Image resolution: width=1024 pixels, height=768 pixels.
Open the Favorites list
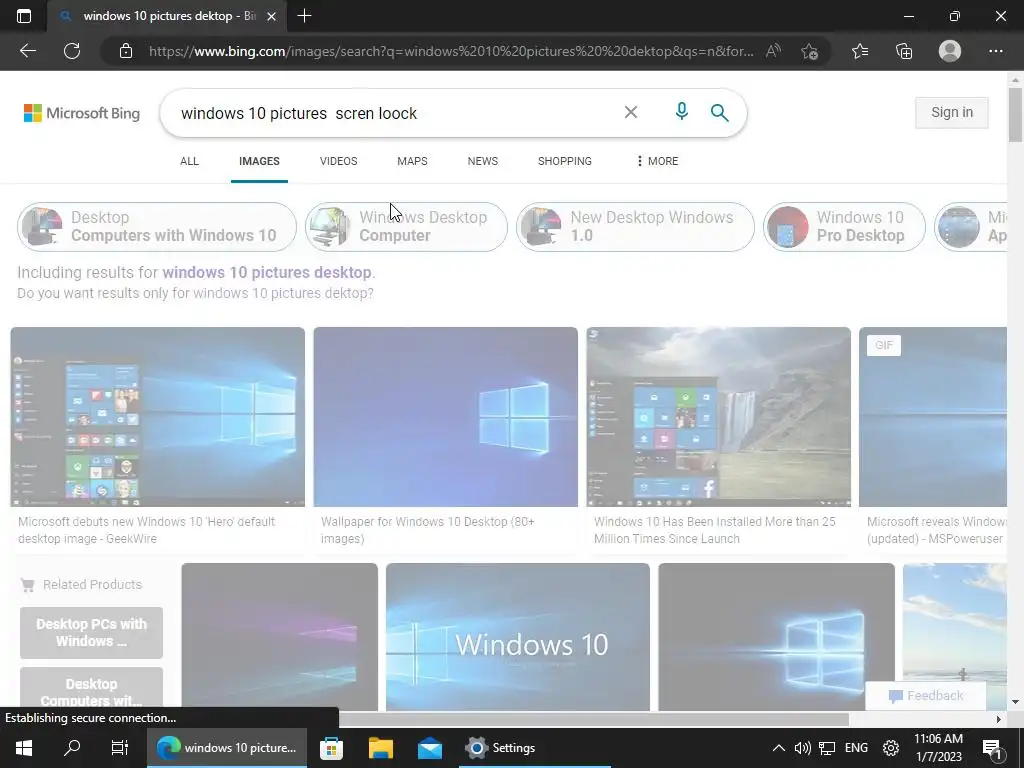click(x=860, y=51)
